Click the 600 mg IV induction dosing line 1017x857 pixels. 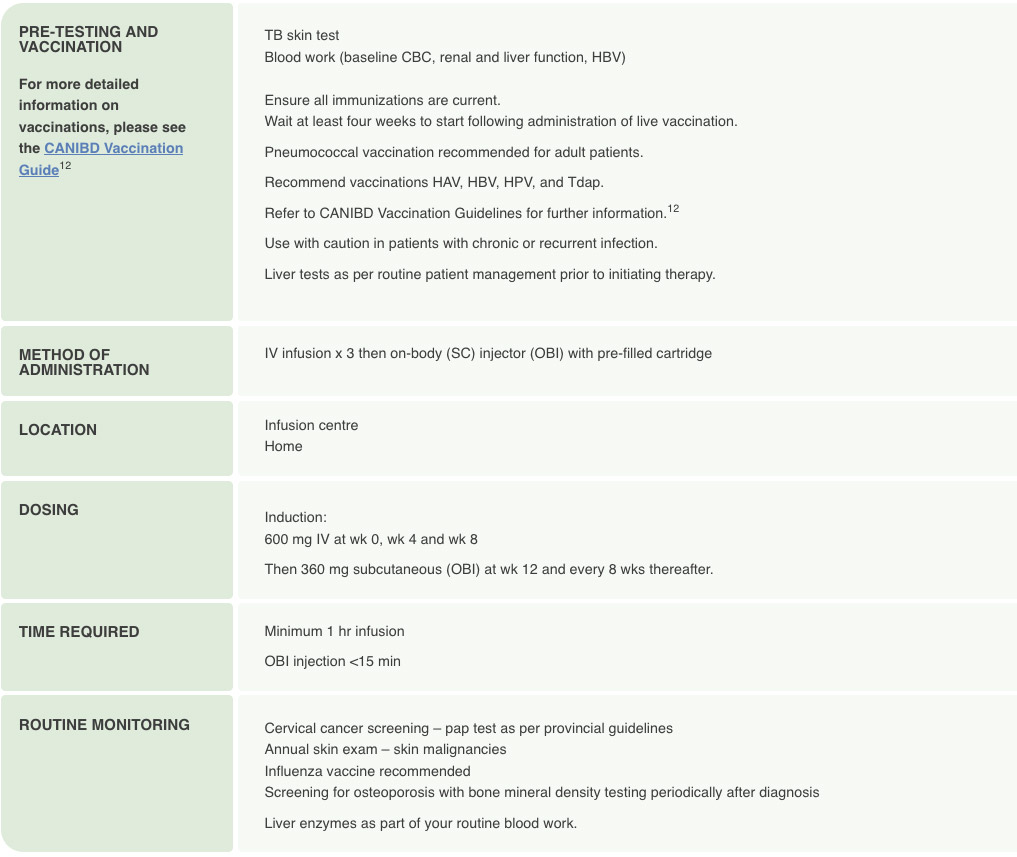coord(371,539)
